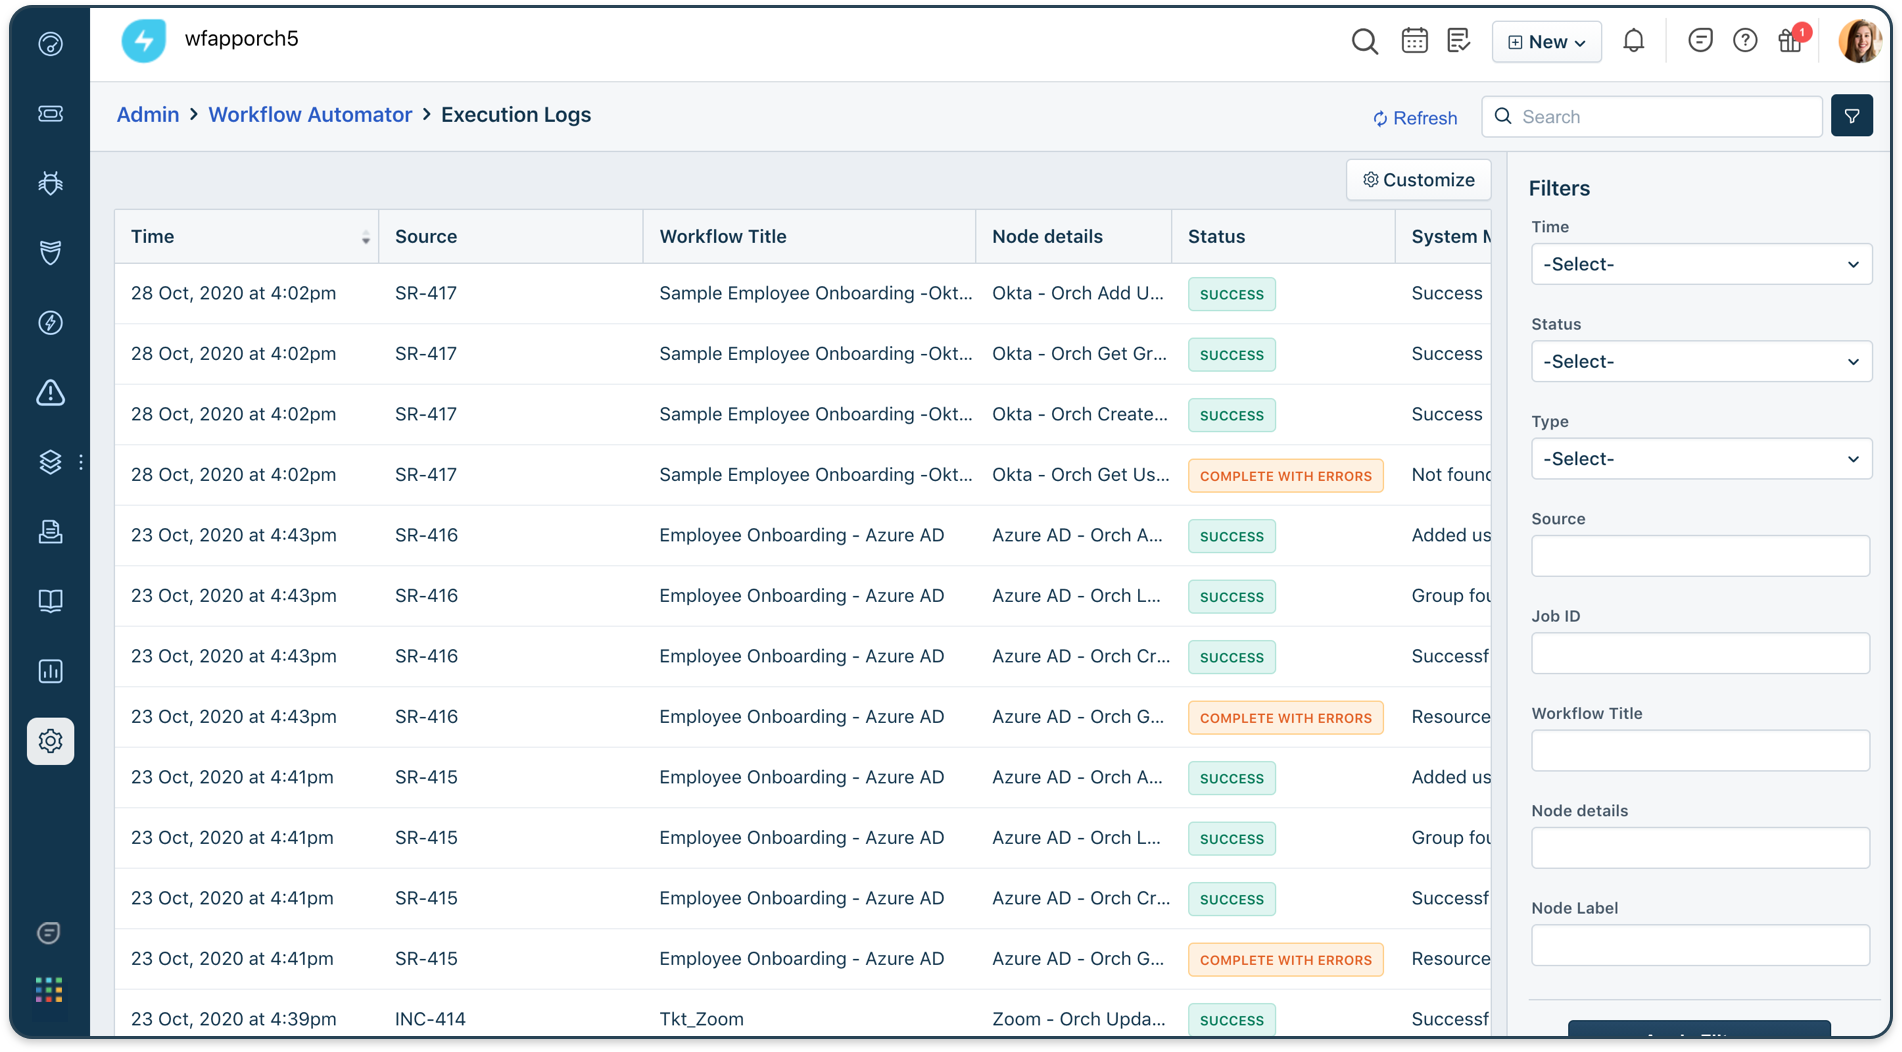Screen dimensions: 1902x1052
Task: Open the notifications bell
Action: click(x=1633, y=41)
